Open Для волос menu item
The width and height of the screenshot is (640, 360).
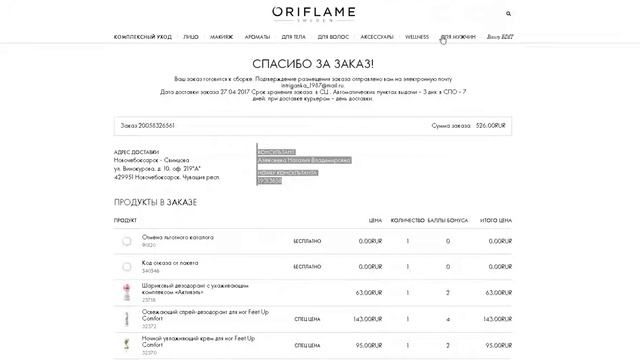click(333, 37)
